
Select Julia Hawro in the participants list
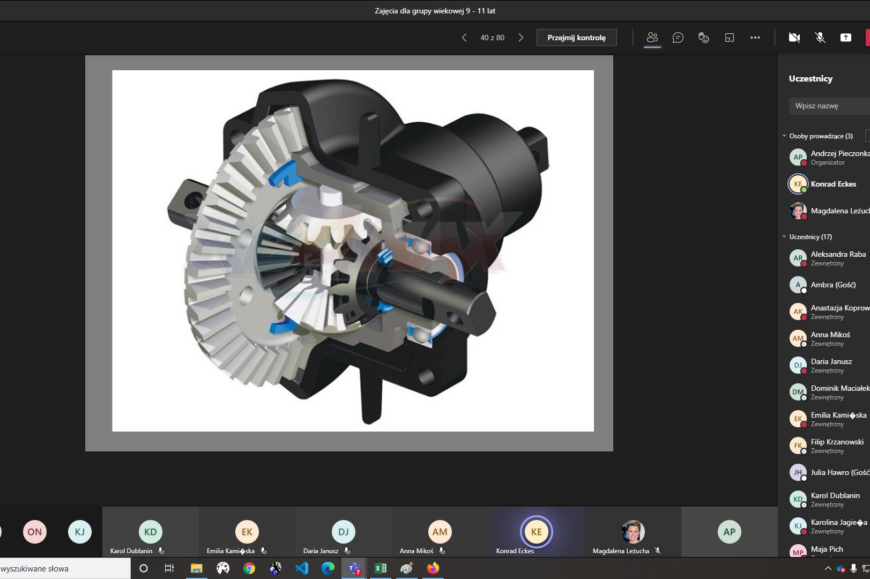click(829, 473)
